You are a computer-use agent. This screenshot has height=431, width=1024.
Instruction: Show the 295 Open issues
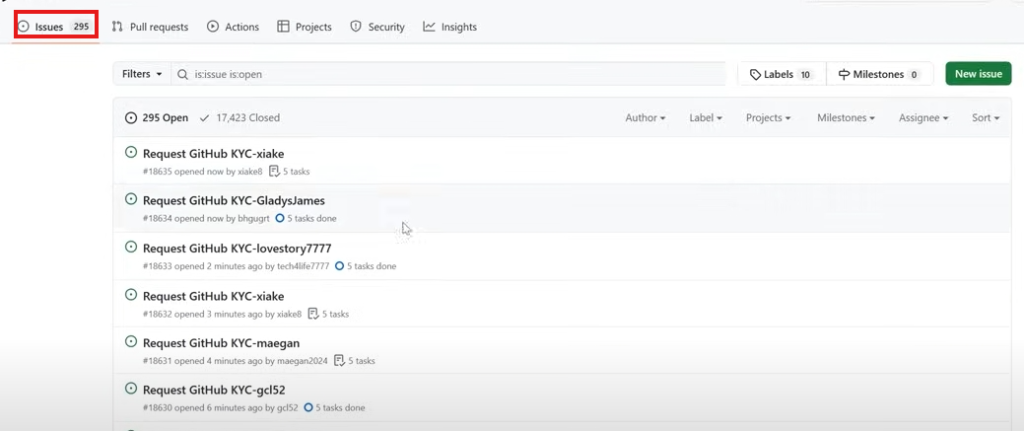pos(157,118)
